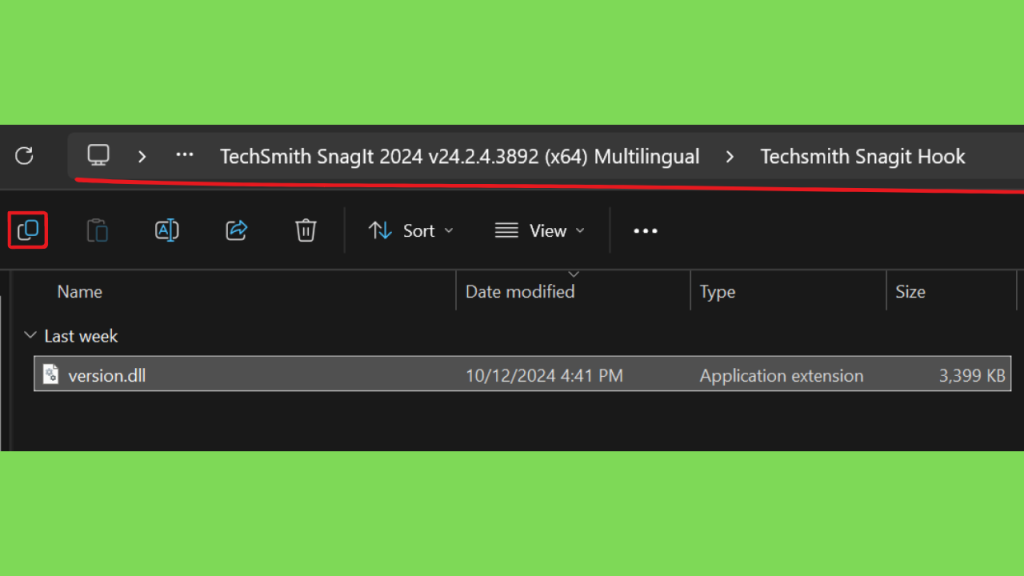Open the TechSmith SnagIt 2024 Multilingual folder breadcrumb
1024x576 pixels.
(460, 157)
